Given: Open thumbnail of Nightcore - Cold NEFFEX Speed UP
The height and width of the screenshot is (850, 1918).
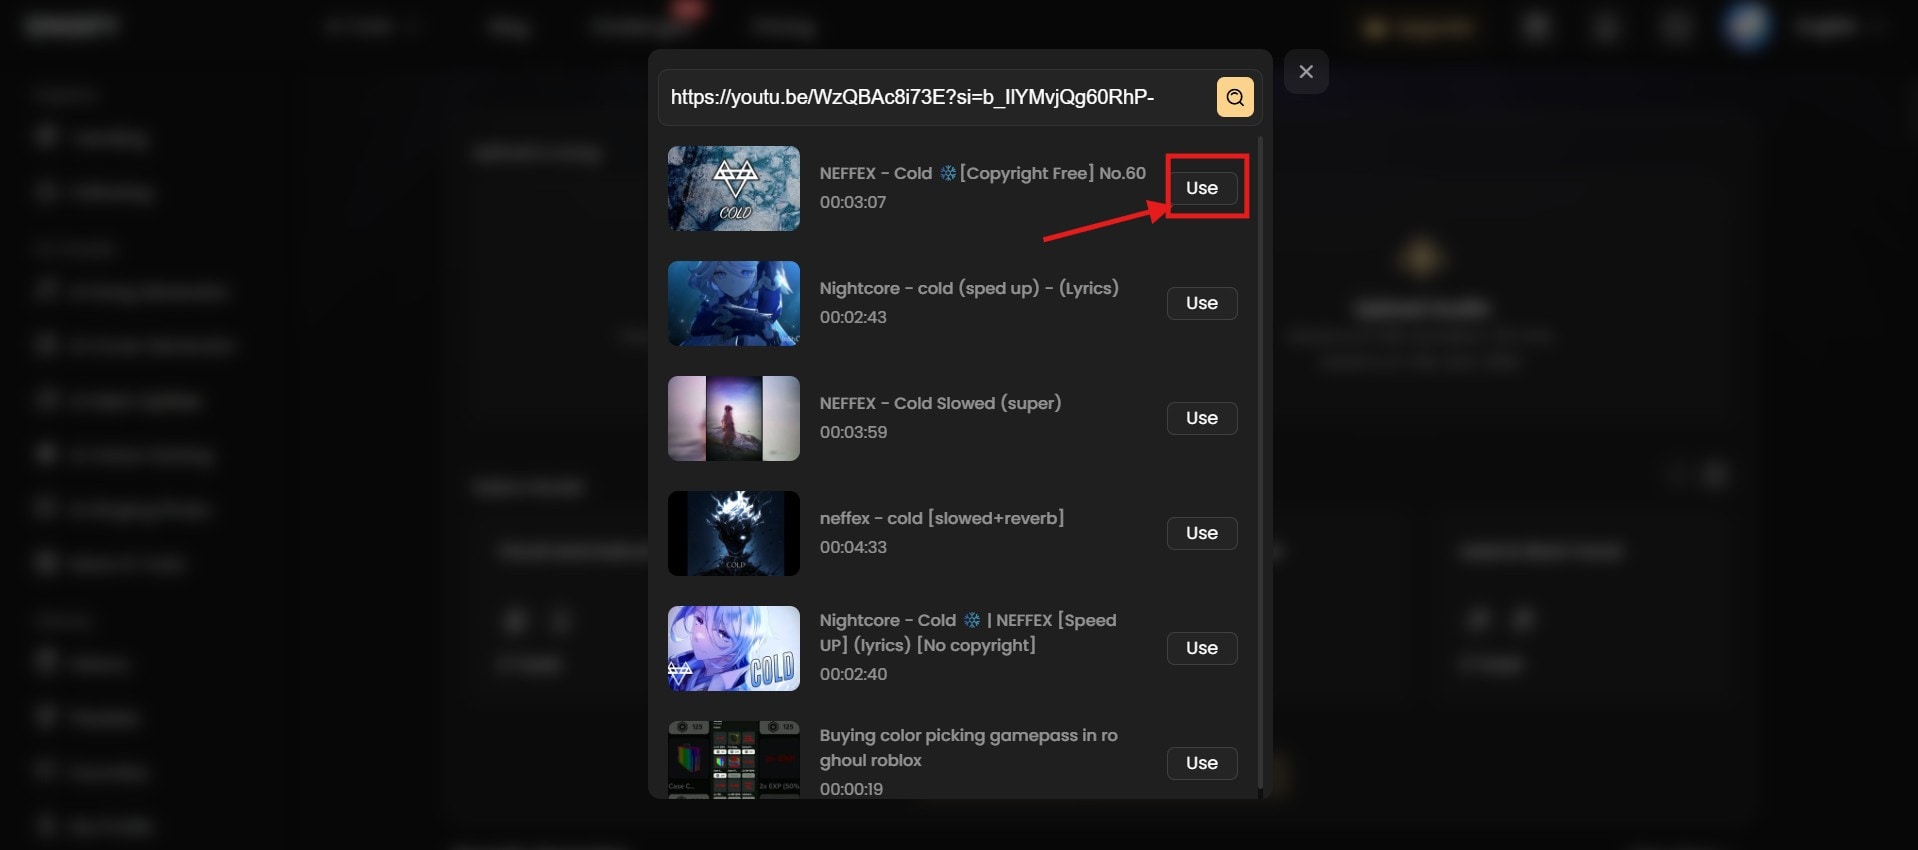Looking at the screenshot, I should tap(734, 649).
